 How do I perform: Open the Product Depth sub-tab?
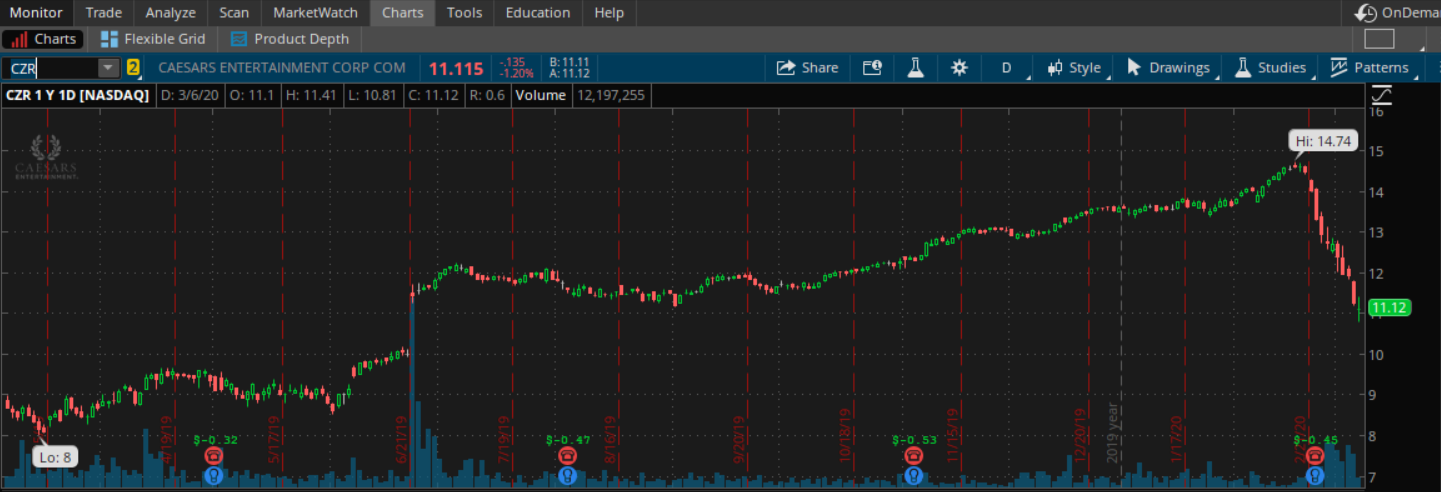click(x=290, y=39)
